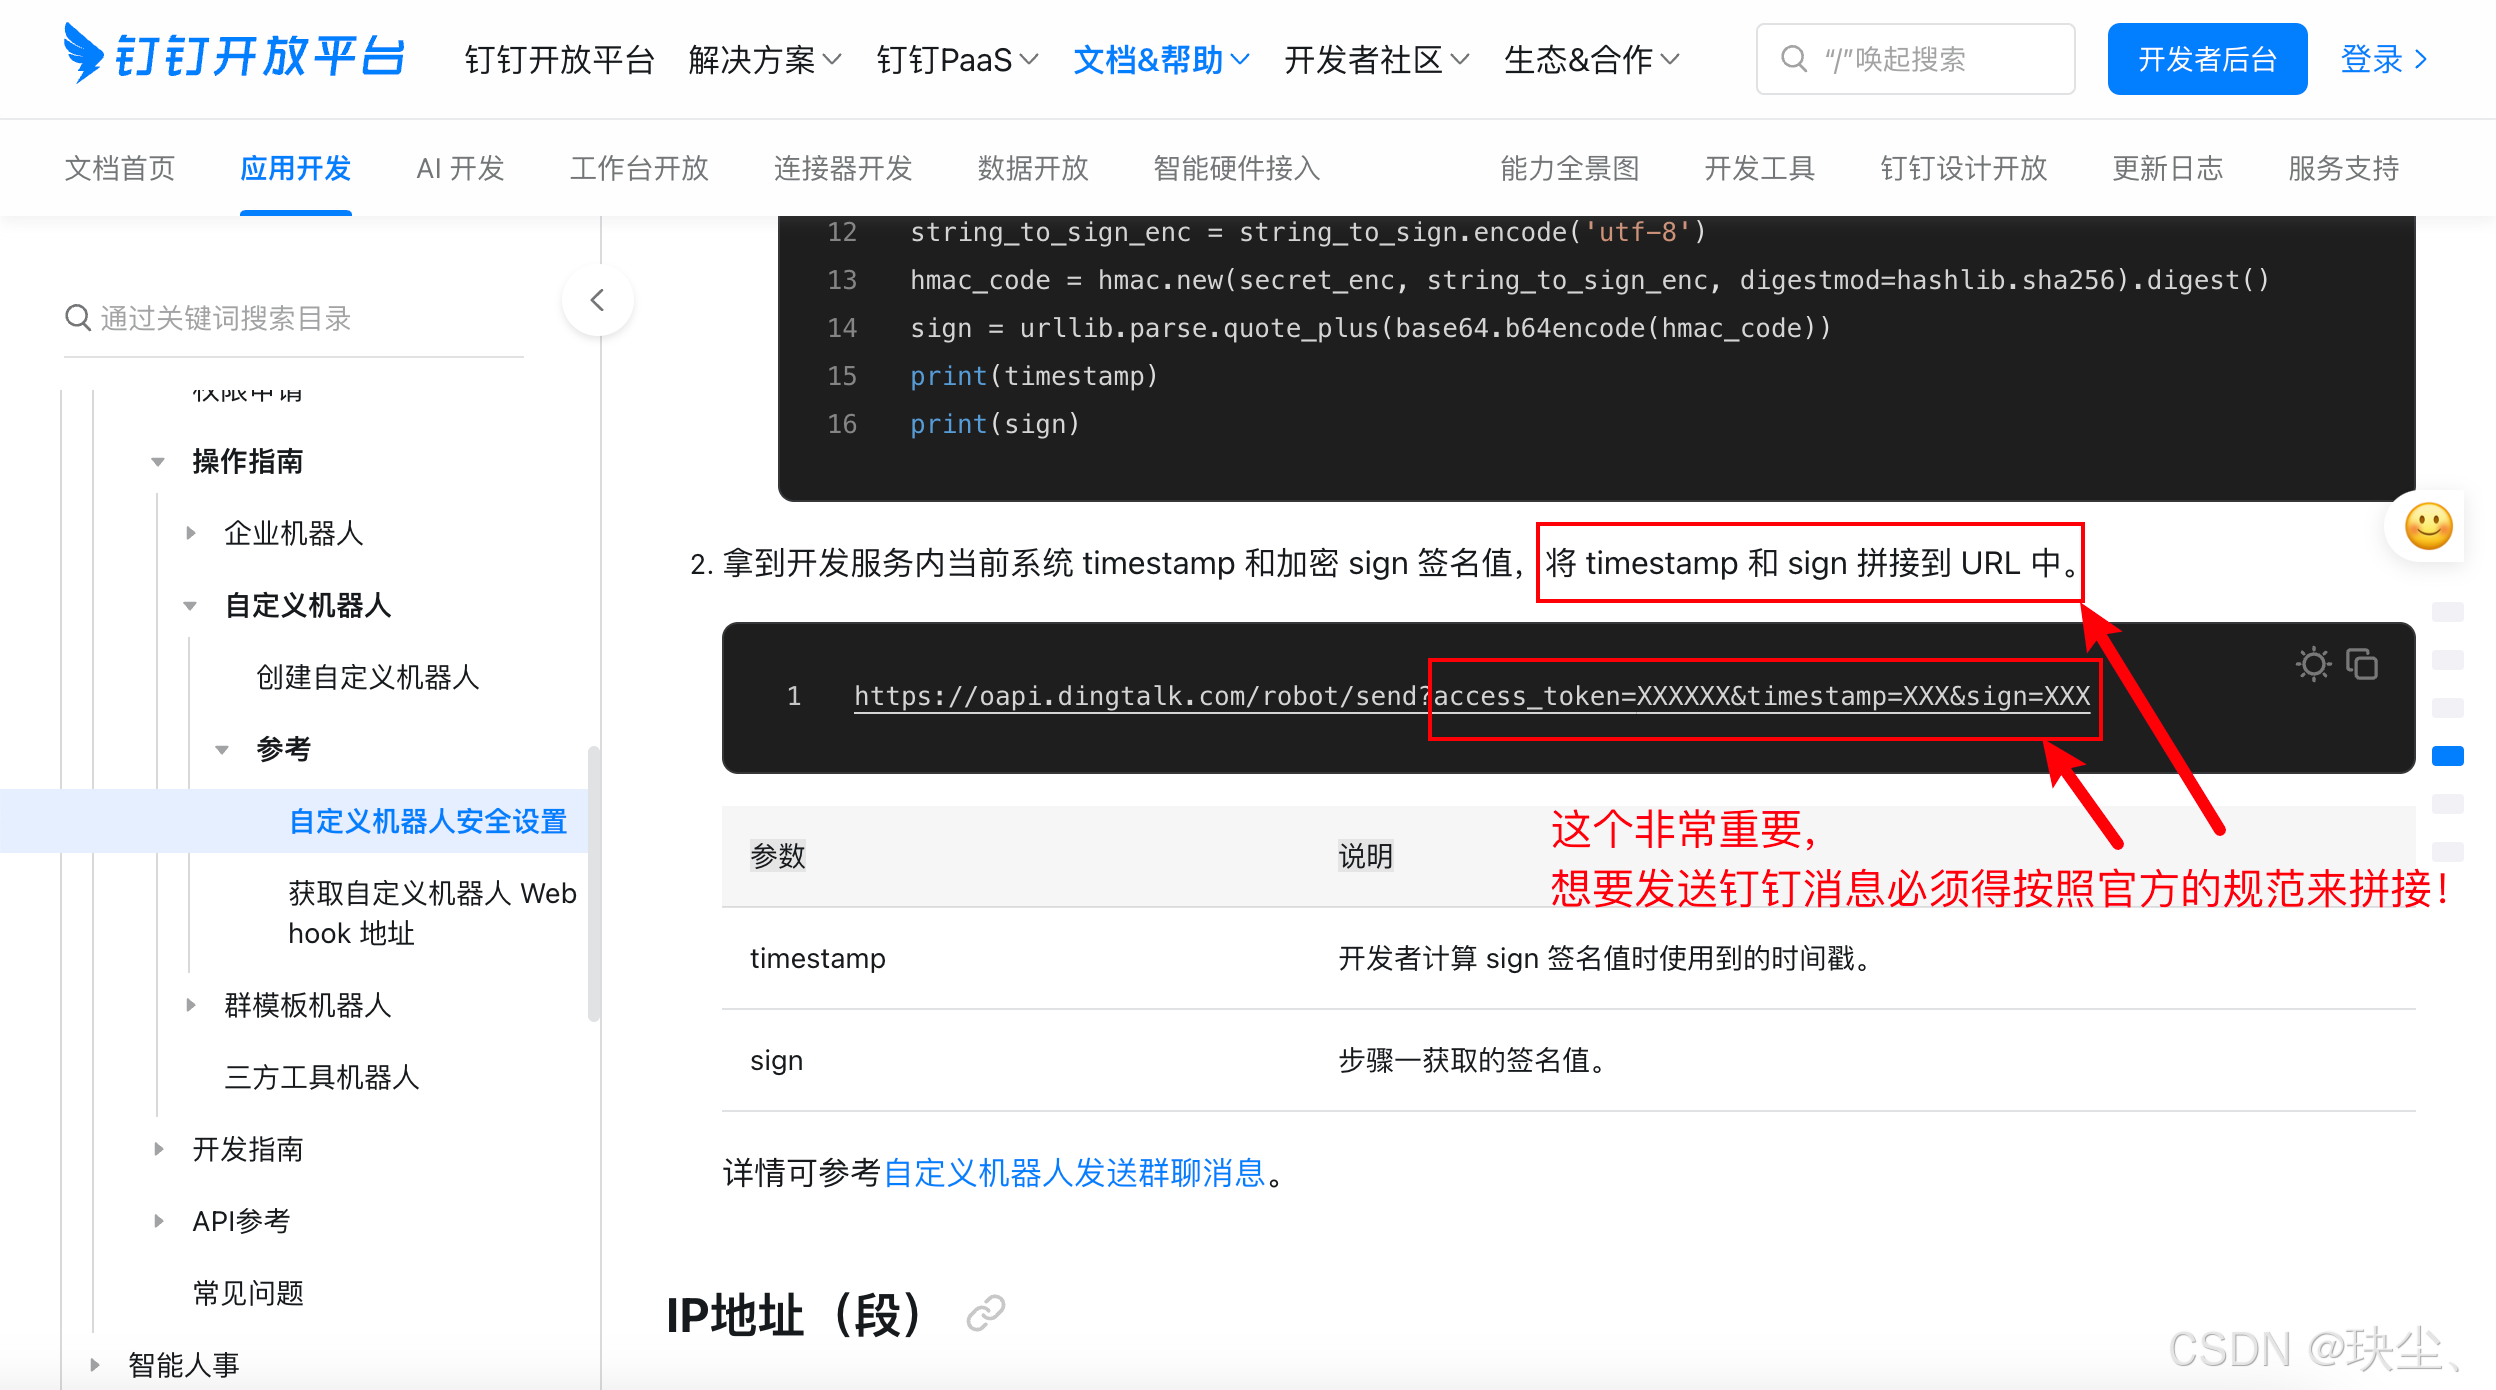The height and width of the screenshot is (1390, 2496).
Task: Expand the API参考 tree node
Action: [x=158, y=1221]
